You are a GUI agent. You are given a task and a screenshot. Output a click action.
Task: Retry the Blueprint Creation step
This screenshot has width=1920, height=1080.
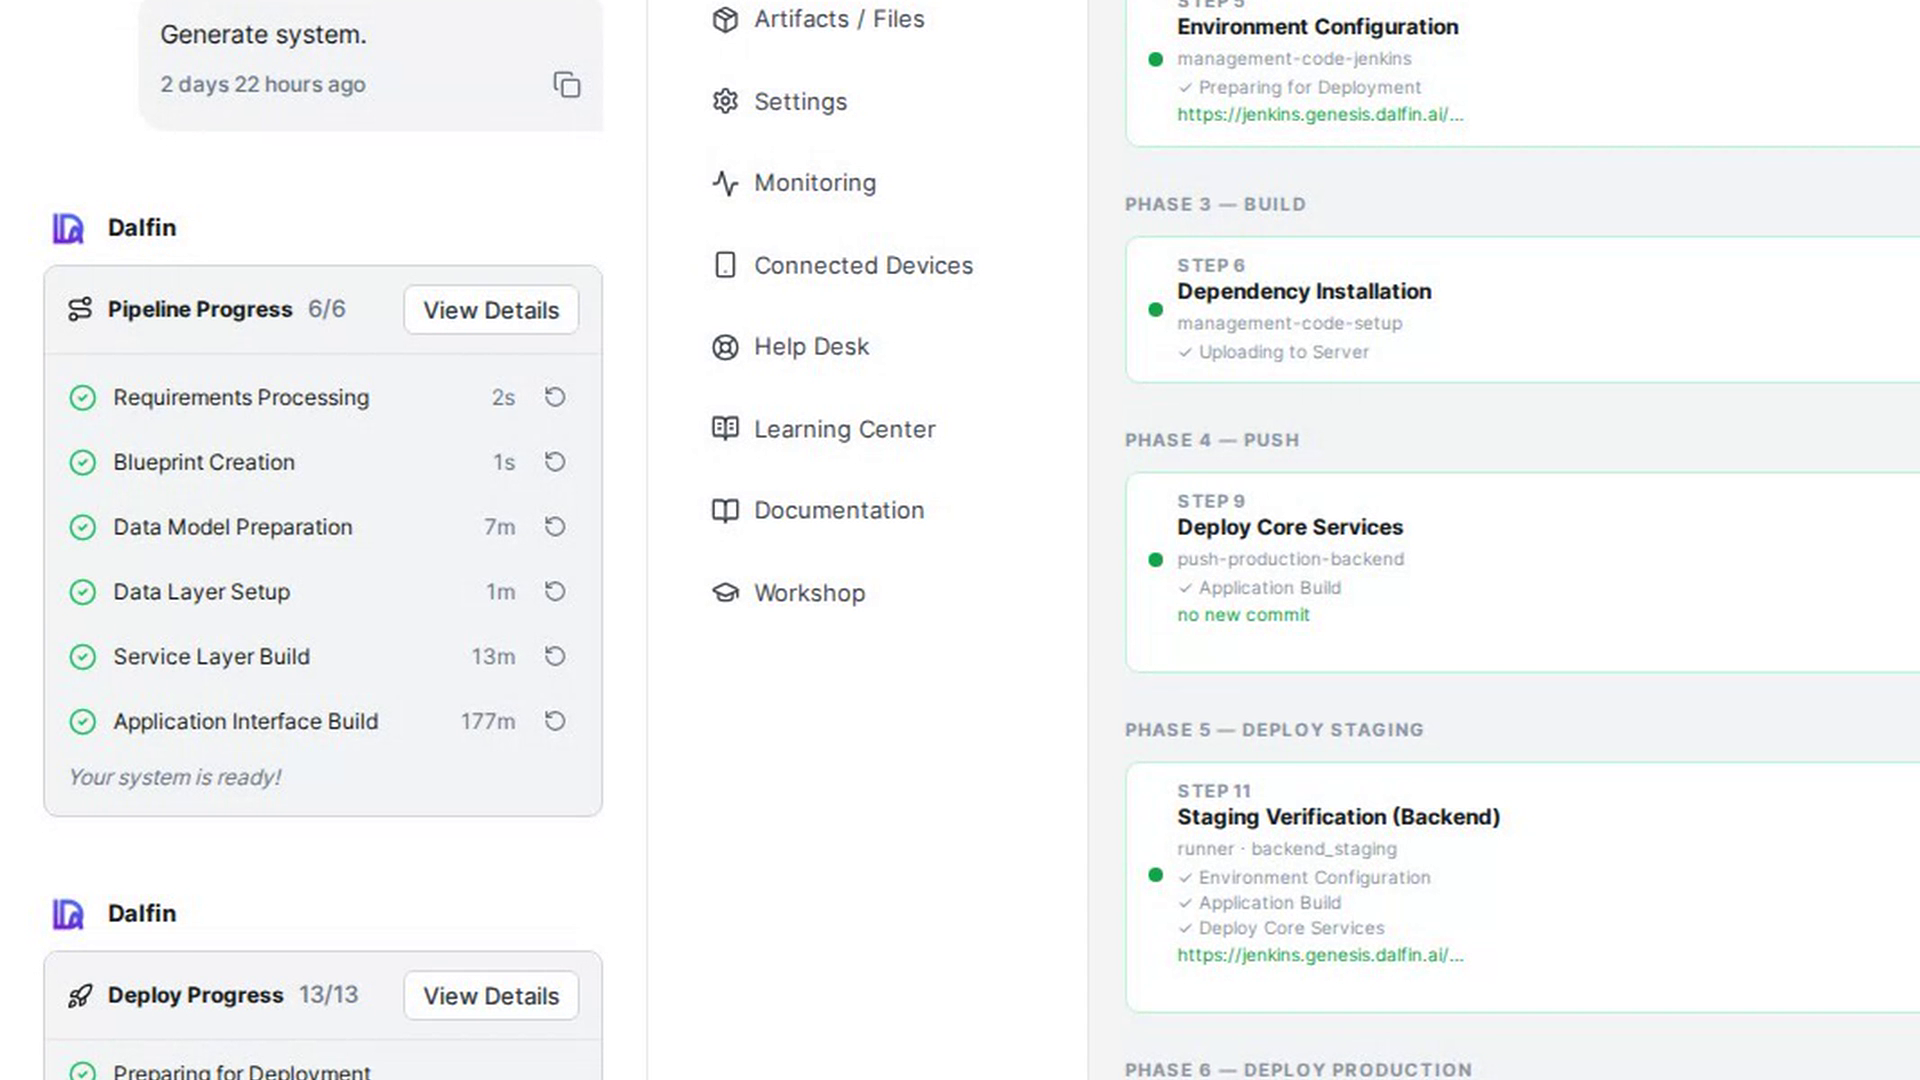tap(555, 462)
